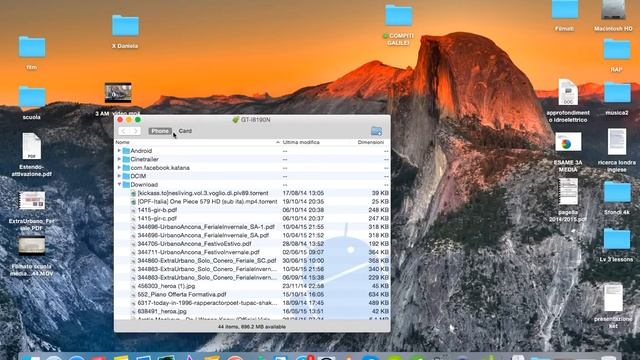
Task: Create a new folder via toolbar icon
Action: [376, 131]
